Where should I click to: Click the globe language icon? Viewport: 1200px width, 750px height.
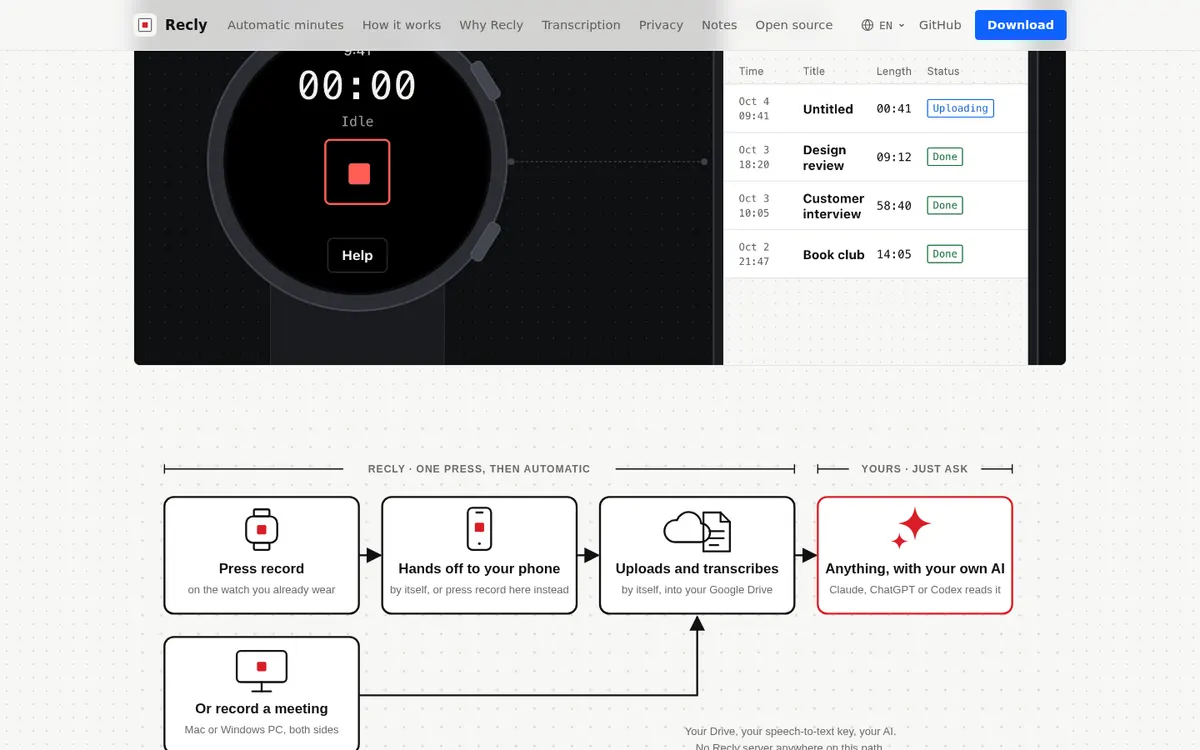[x=867, y=25]
